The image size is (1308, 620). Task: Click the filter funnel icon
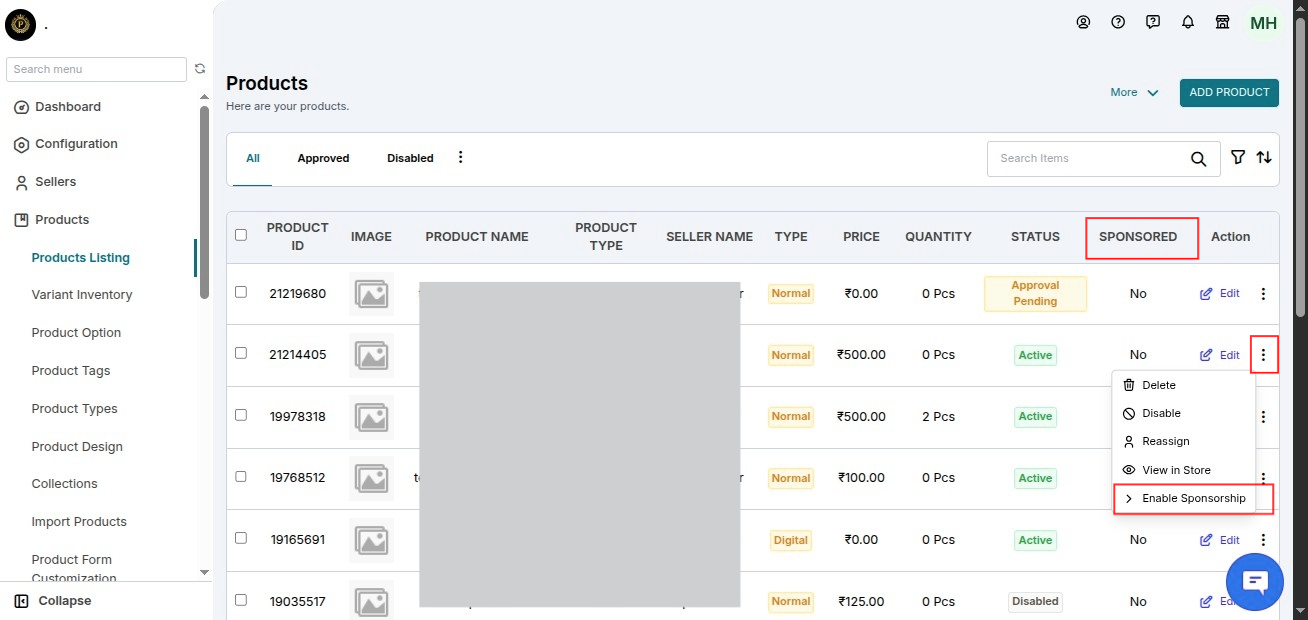1238,158
